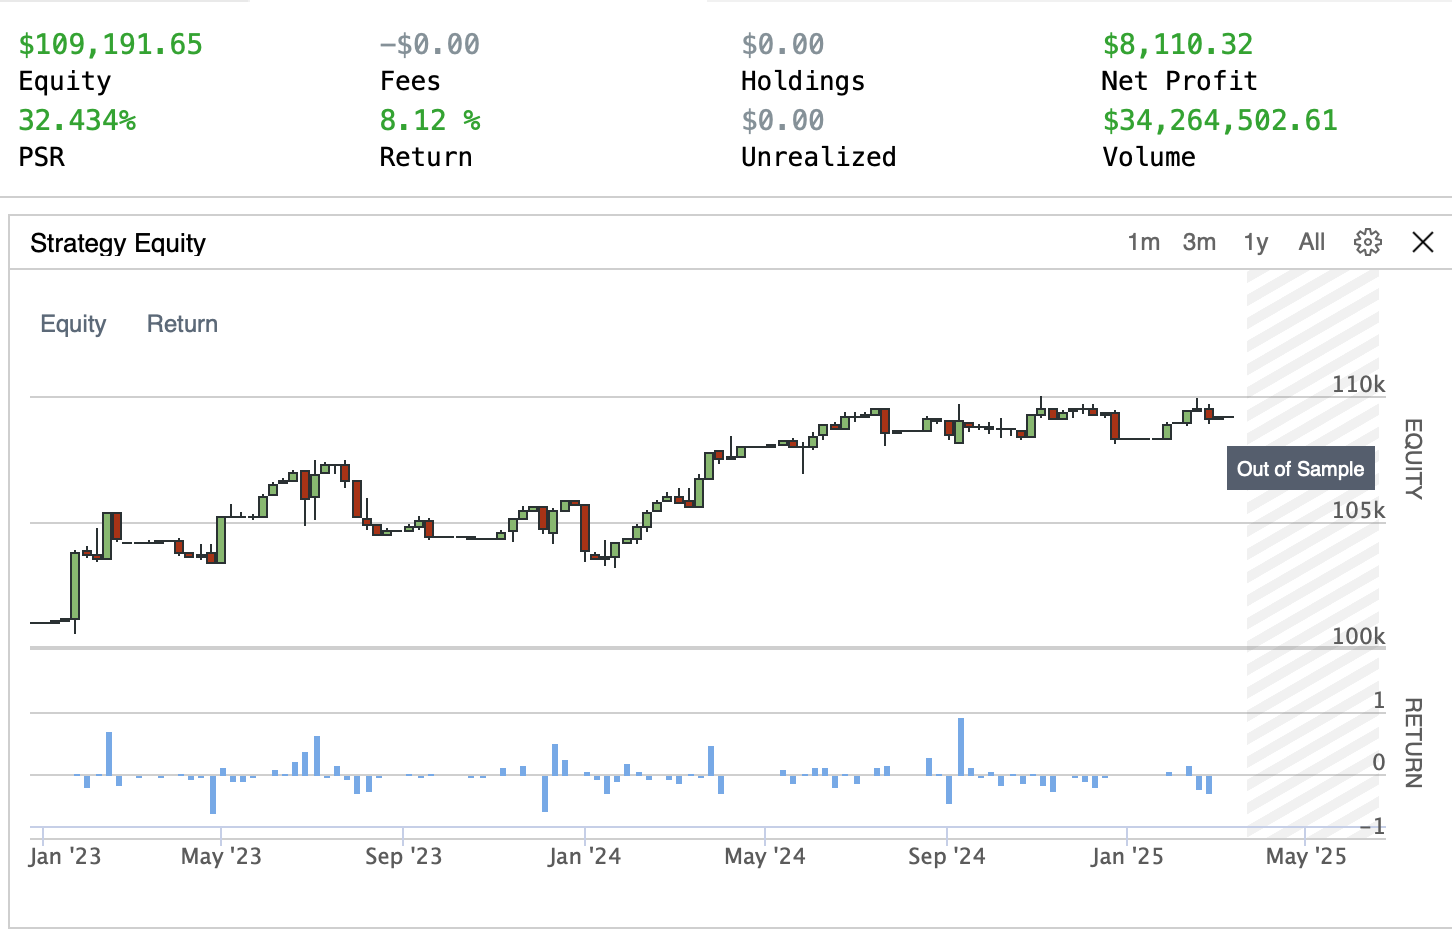Click the Sep '23 axis label
1452x934 pixels.
pos(403,856)
